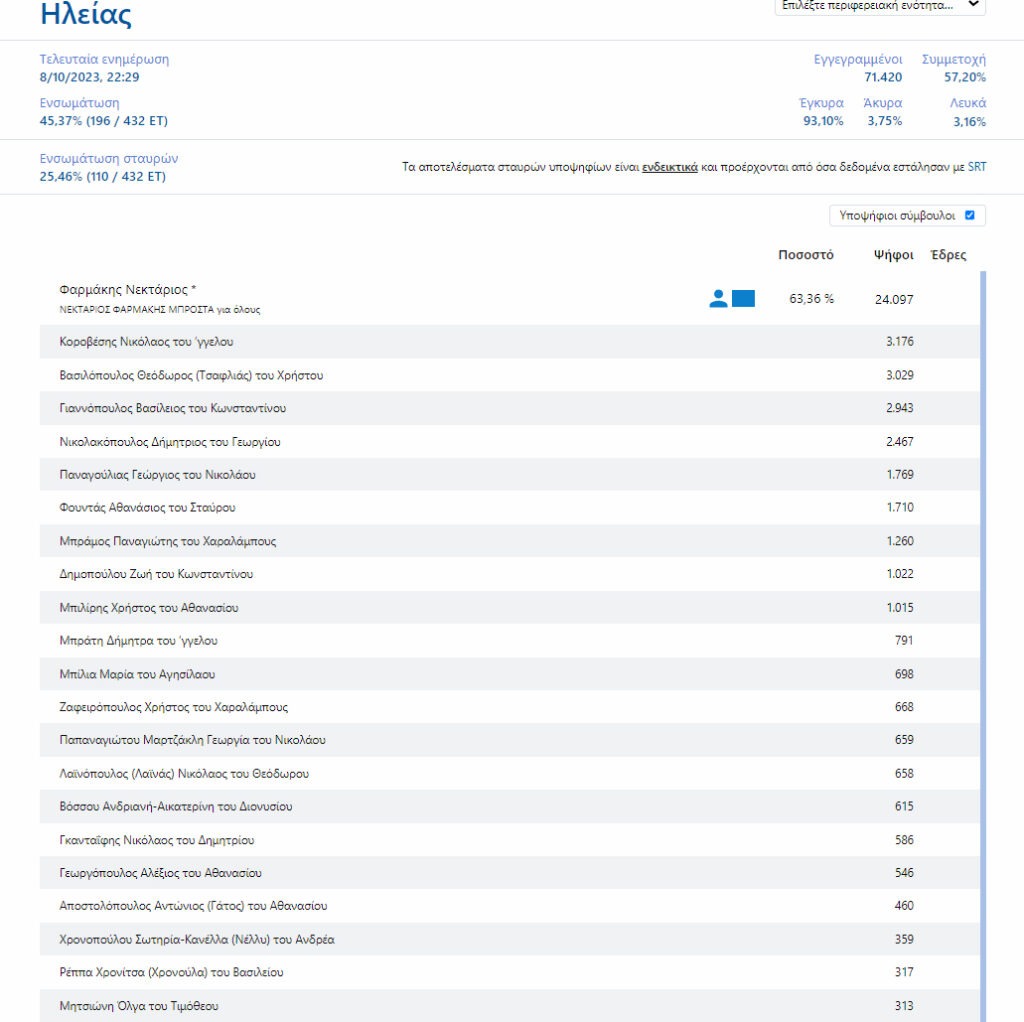Screen dimensions: 1024x1022
Task: Select row Γκανταΐφης Νικόλαος του Δημητρίου
Action: (x=509, y=840)
